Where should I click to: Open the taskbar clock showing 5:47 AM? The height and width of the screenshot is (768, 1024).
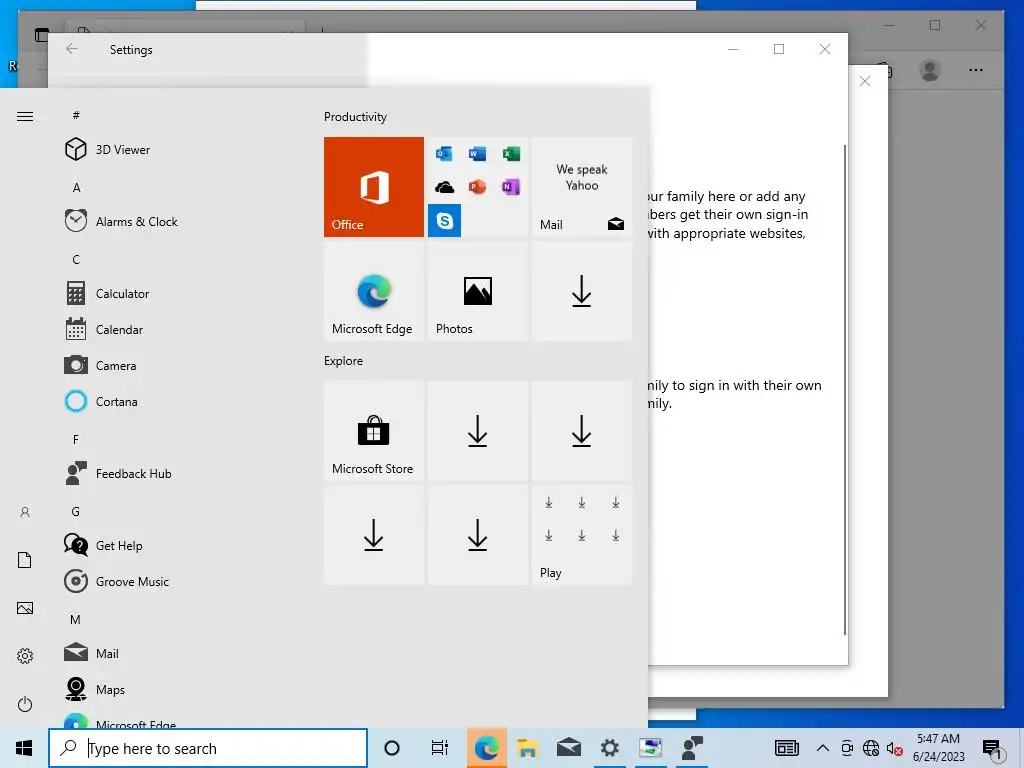938,748
